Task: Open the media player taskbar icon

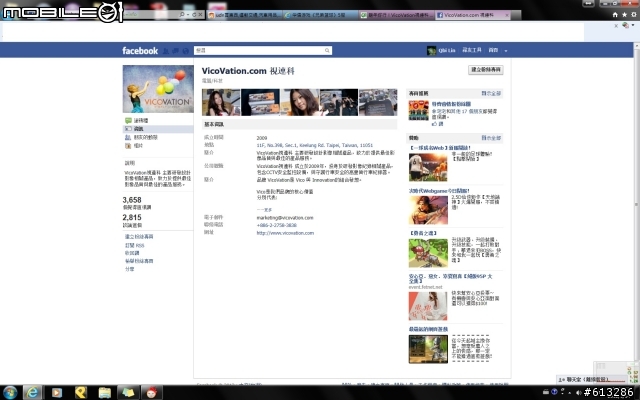Action: click(x=57, y=393)
